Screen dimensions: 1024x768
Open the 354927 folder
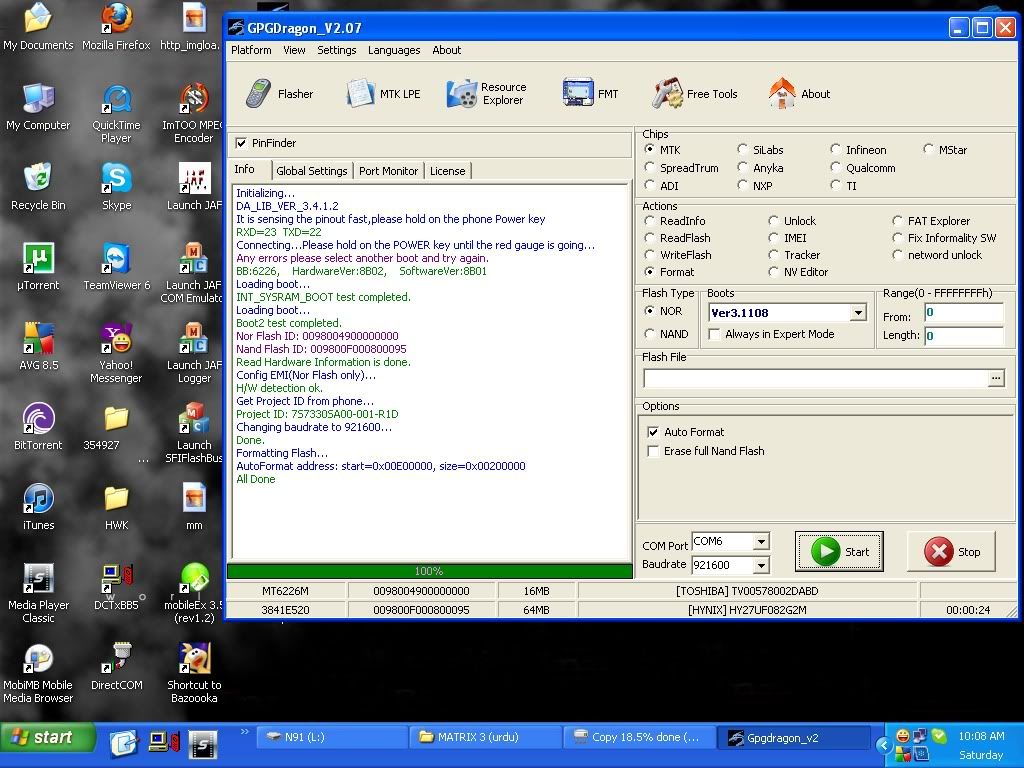coord(116,428)
